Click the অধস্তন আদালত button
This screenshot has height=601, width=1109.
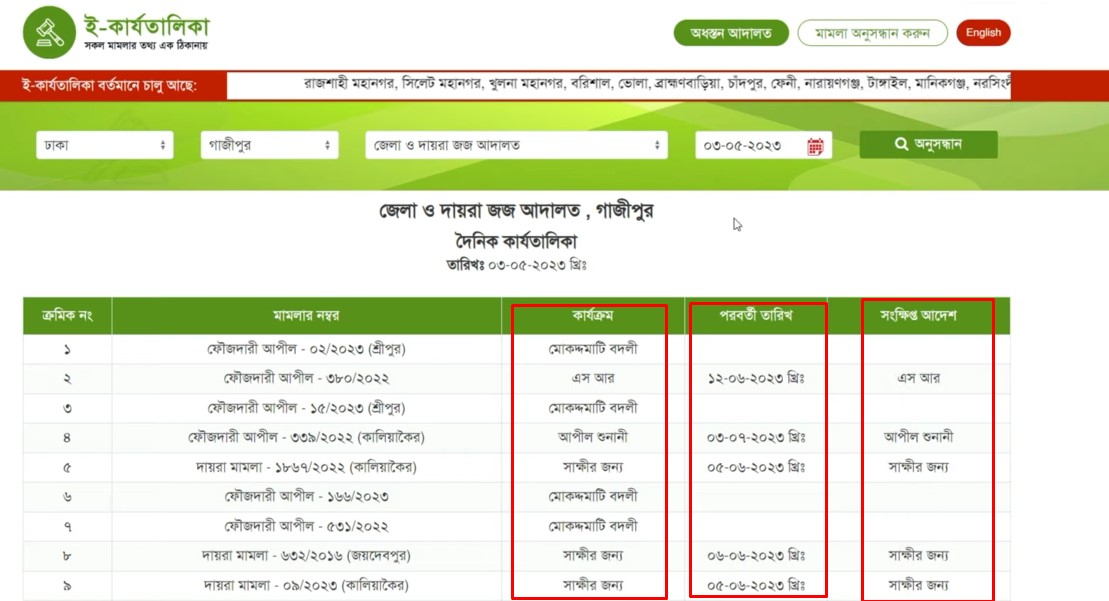click(731, 33)
